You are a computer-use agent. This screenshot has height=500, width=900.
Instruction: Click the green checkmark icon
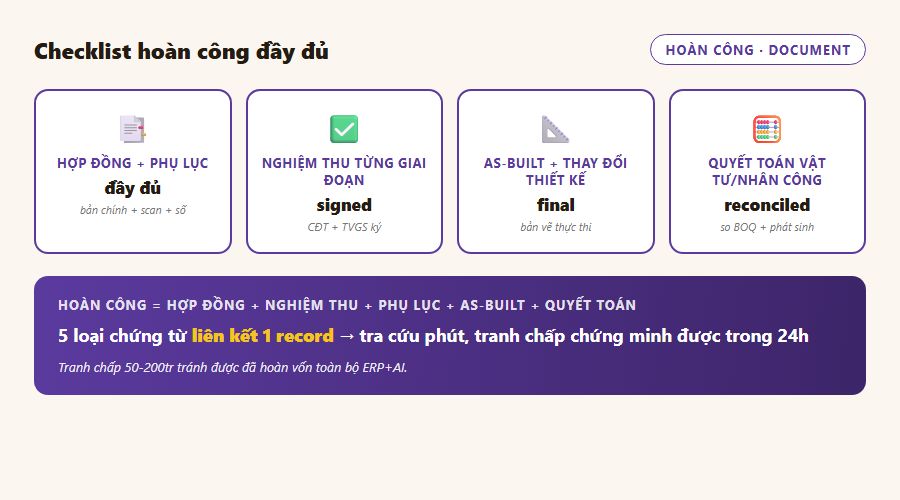pyautogui.click(x=344, y=129)
